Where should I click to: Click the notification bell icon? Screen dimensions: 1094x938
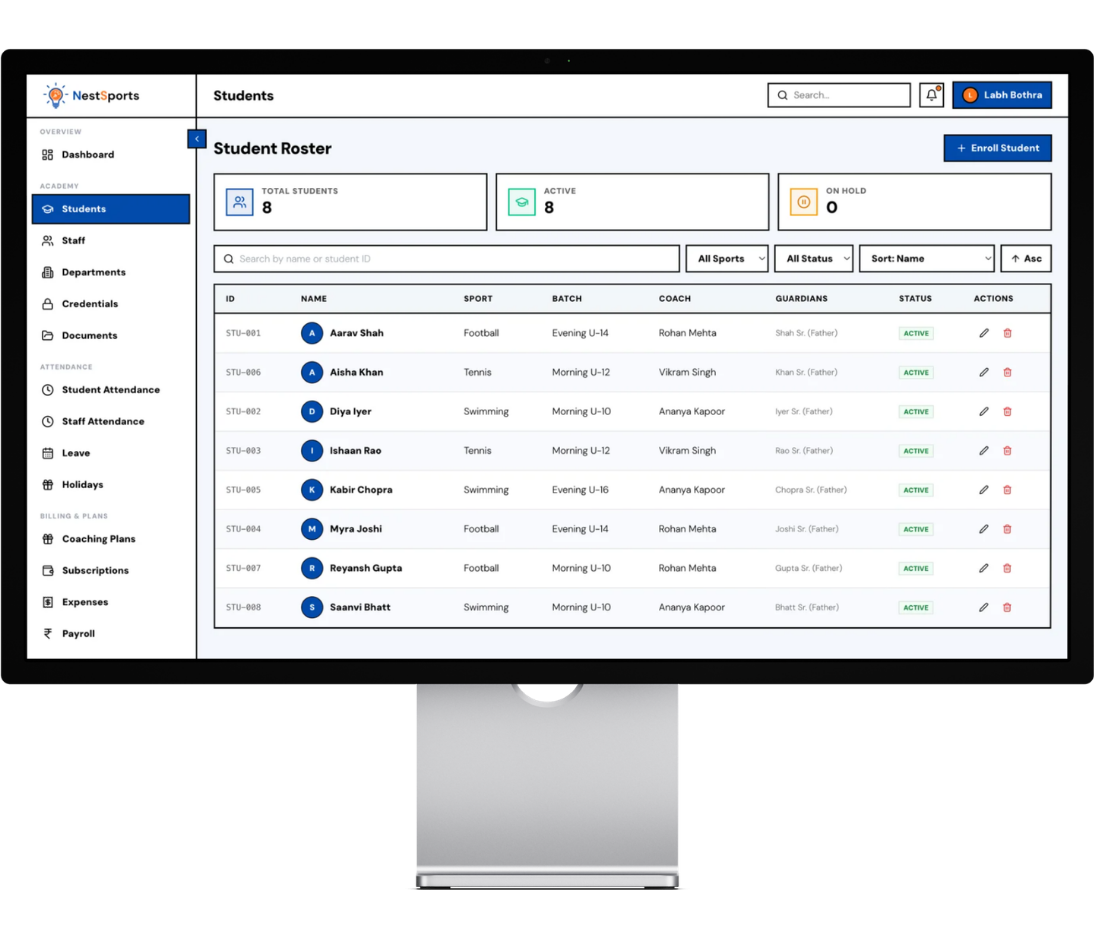[931, 95]
